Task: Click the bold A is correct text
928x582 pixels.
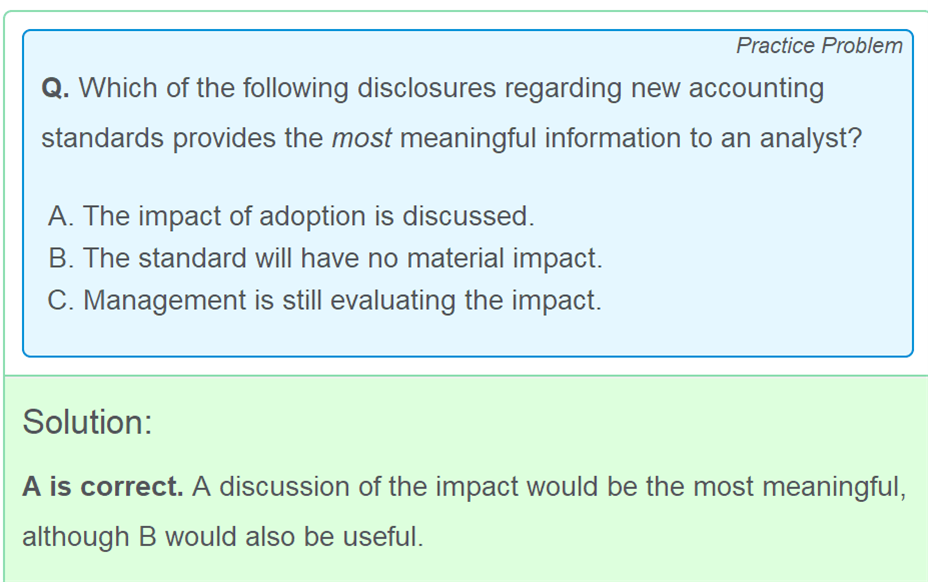Action: coord(103,487)
